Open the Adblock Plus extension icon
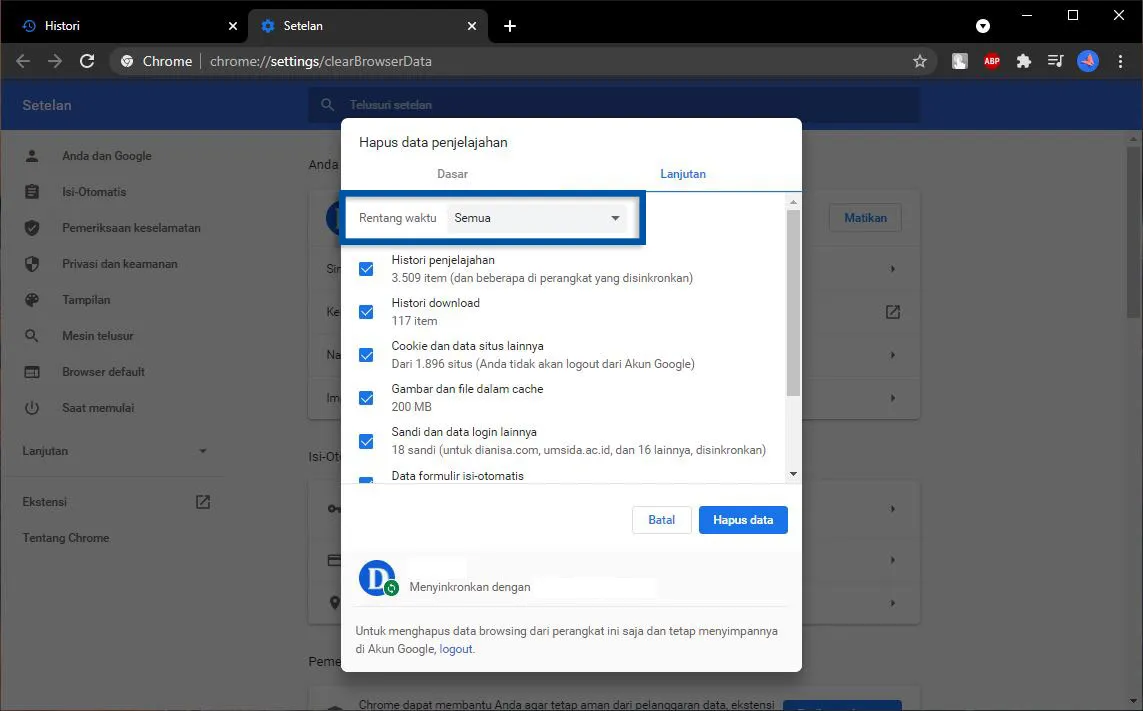This screenshot has width=1143, height=711. point(991,61)
